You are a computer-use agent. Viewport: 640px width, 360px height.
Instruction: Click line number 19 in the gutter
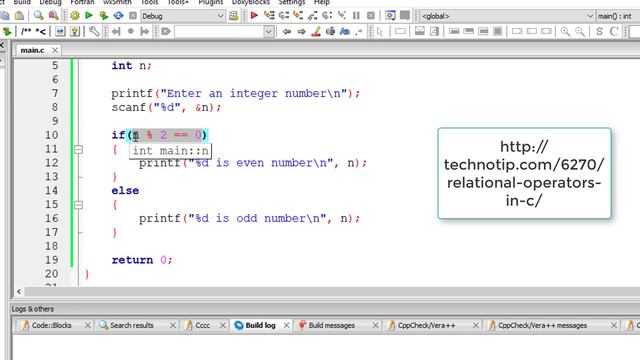pyautogui.click(x=51, y=260)
